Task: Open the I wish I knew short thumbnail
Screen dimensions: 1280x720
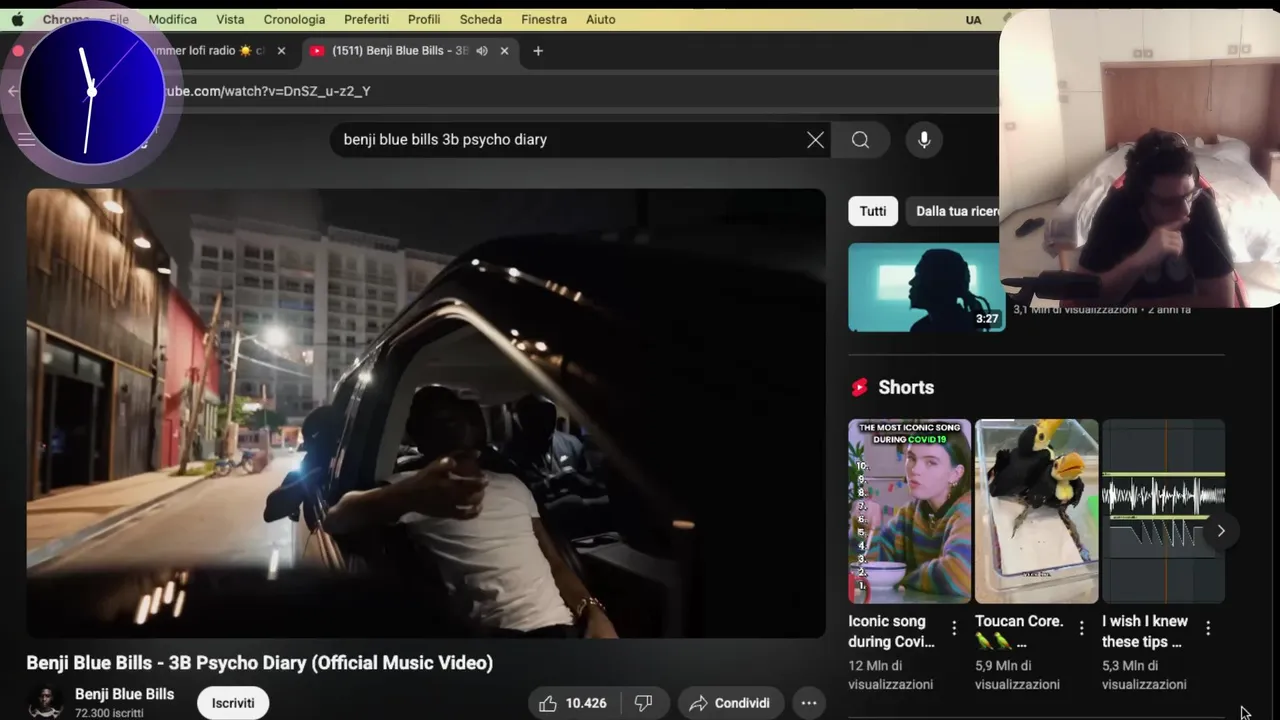Action: (1163, 511)
